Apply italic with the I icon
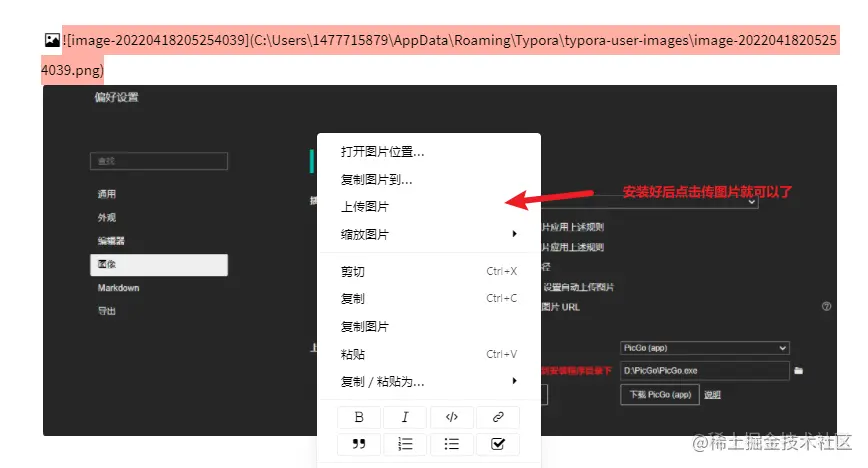Viewport: 868px width, 468px height. tap(405, 417)
